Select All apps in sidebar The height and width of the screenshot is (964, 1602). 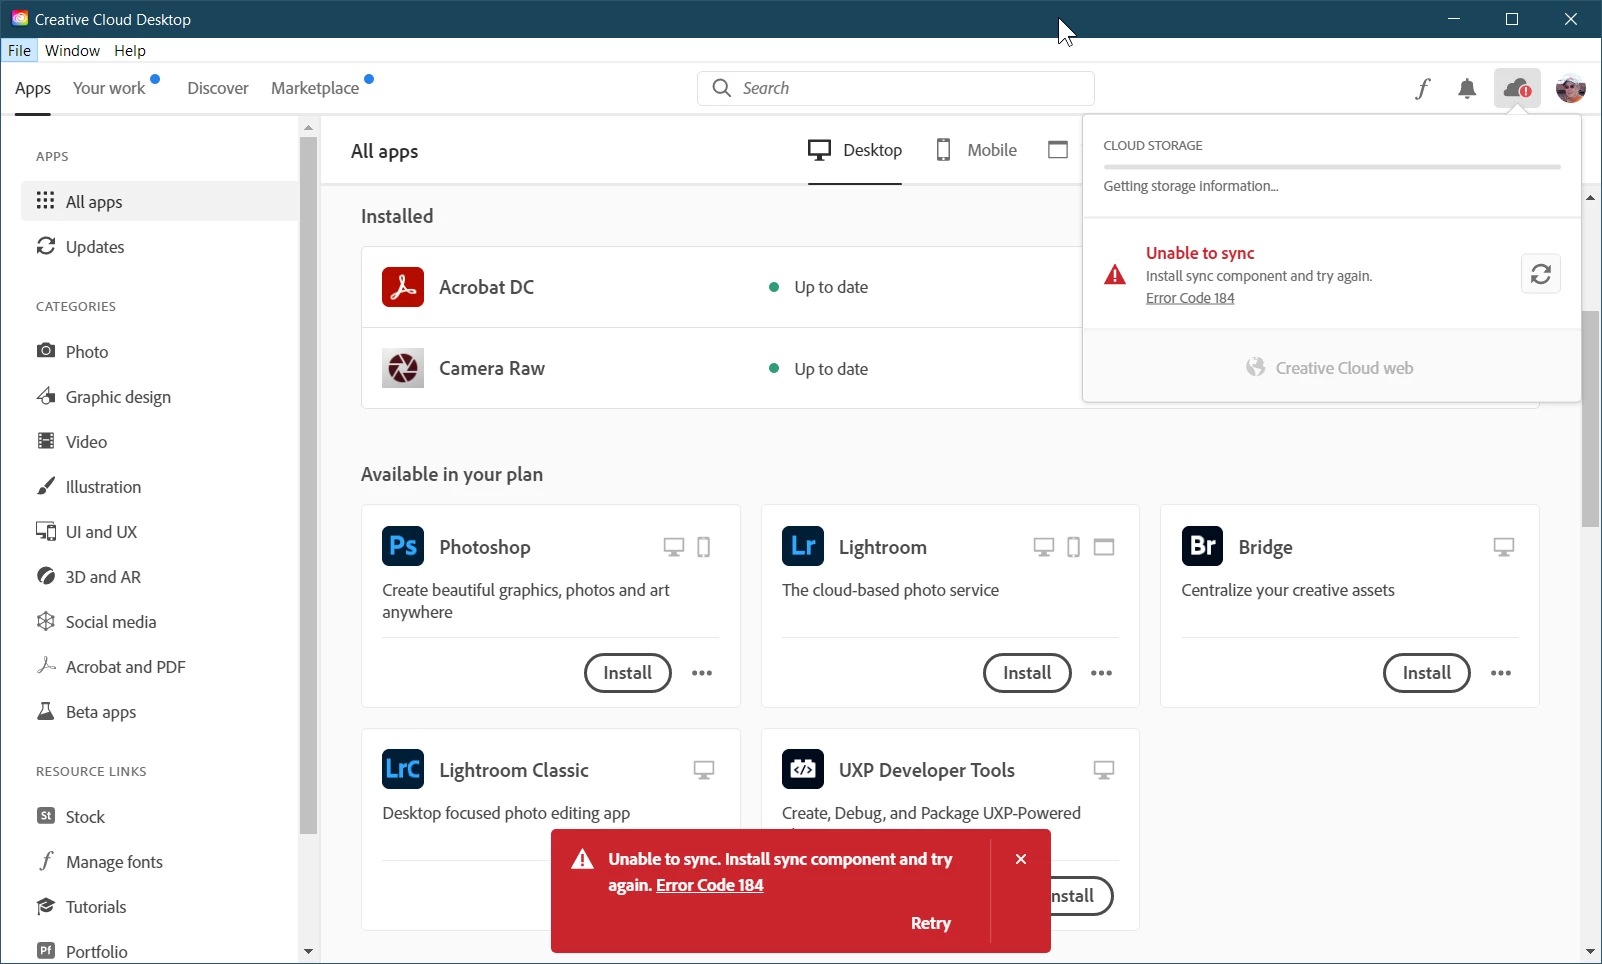(160, 201)
